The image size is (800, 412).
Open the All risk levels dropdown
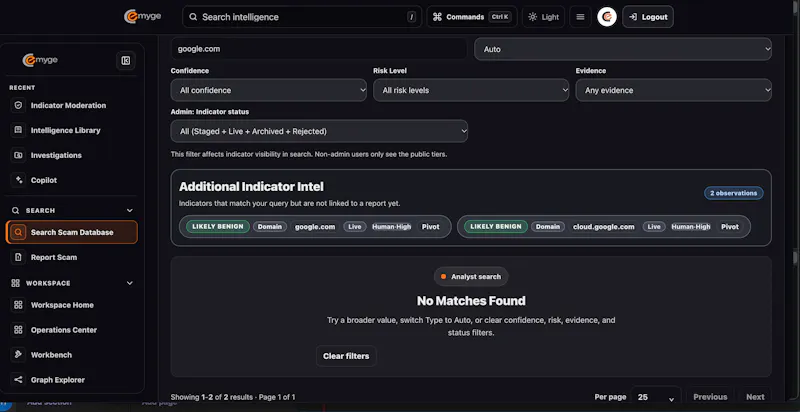pos(471,90)
